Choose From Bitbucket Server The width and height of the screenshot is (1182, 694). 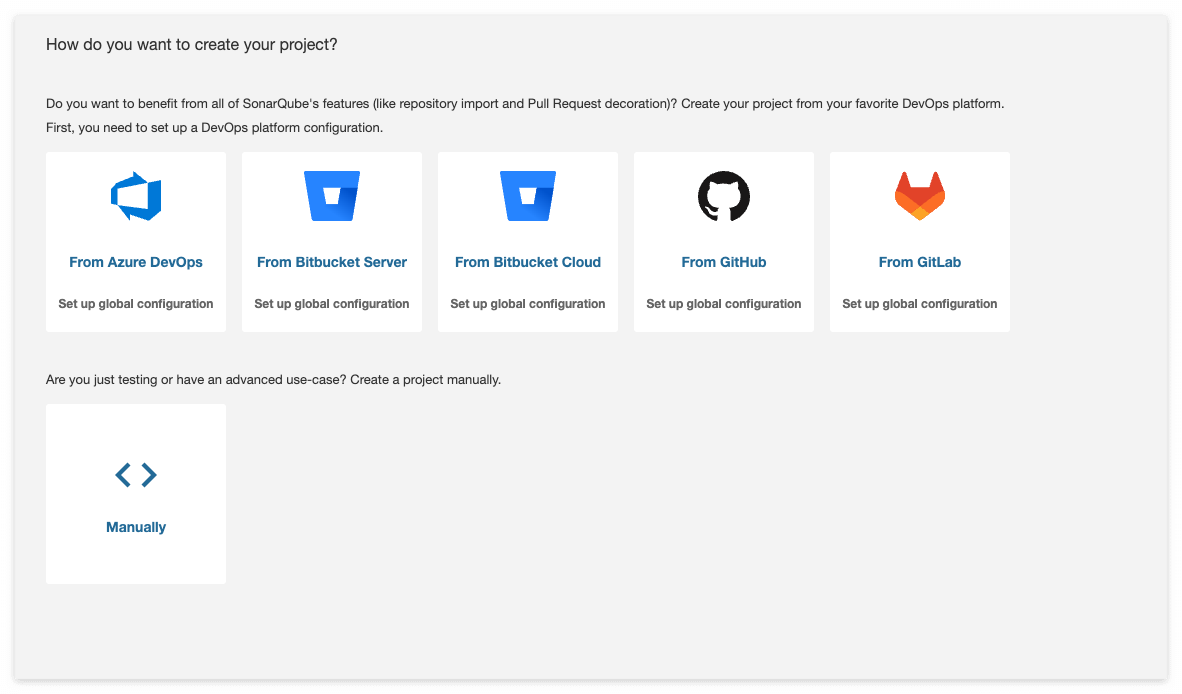pos(332,262)
